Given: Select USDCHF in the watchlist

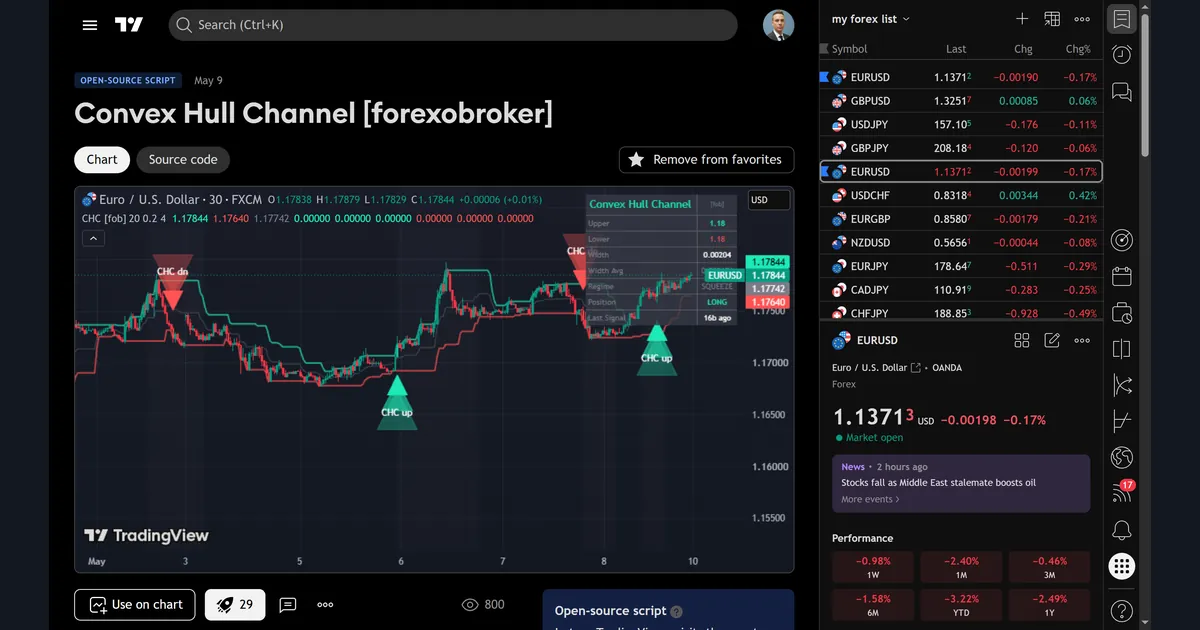Looking at the screenshot, I should pos(961,195).
